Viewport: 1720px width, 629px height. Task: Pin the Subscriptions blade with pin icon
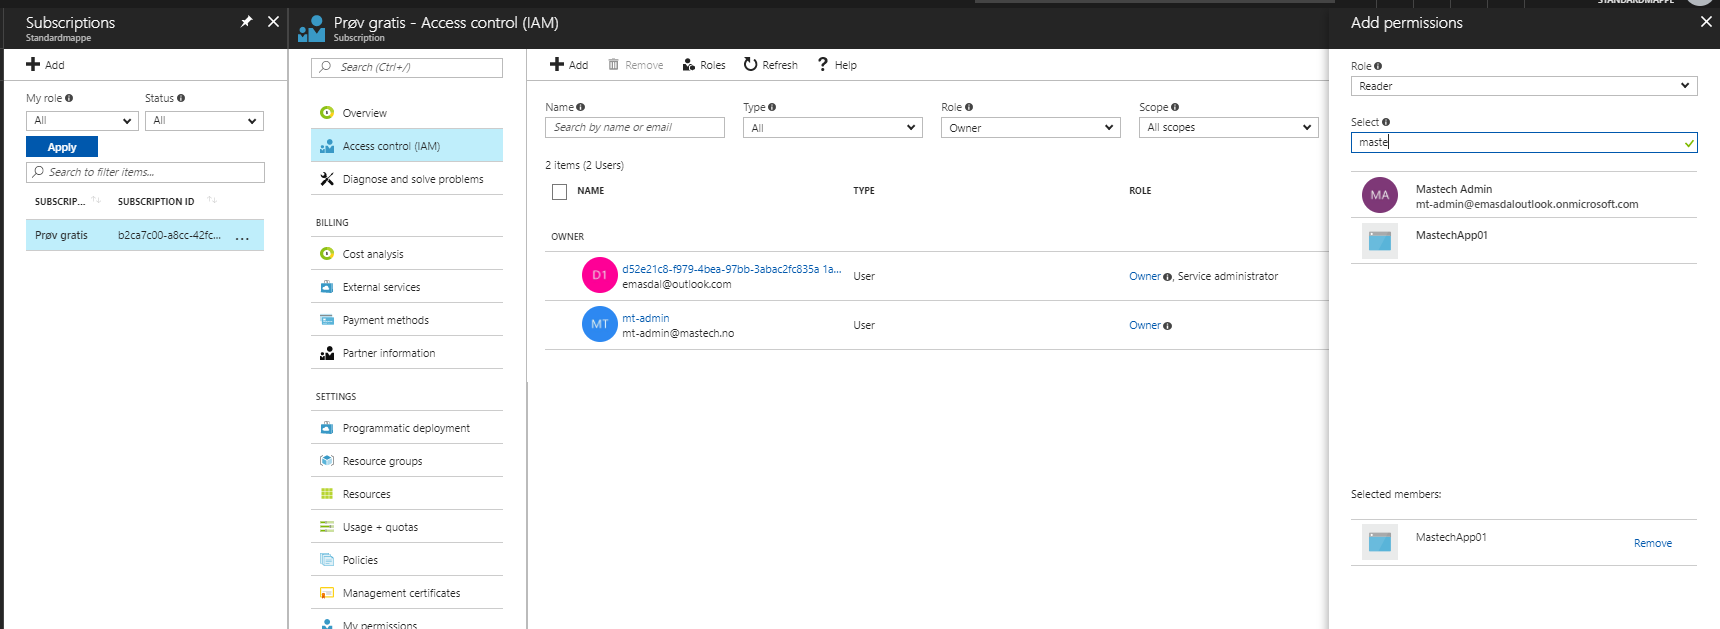pyautogui.click(x=246, y=22)
